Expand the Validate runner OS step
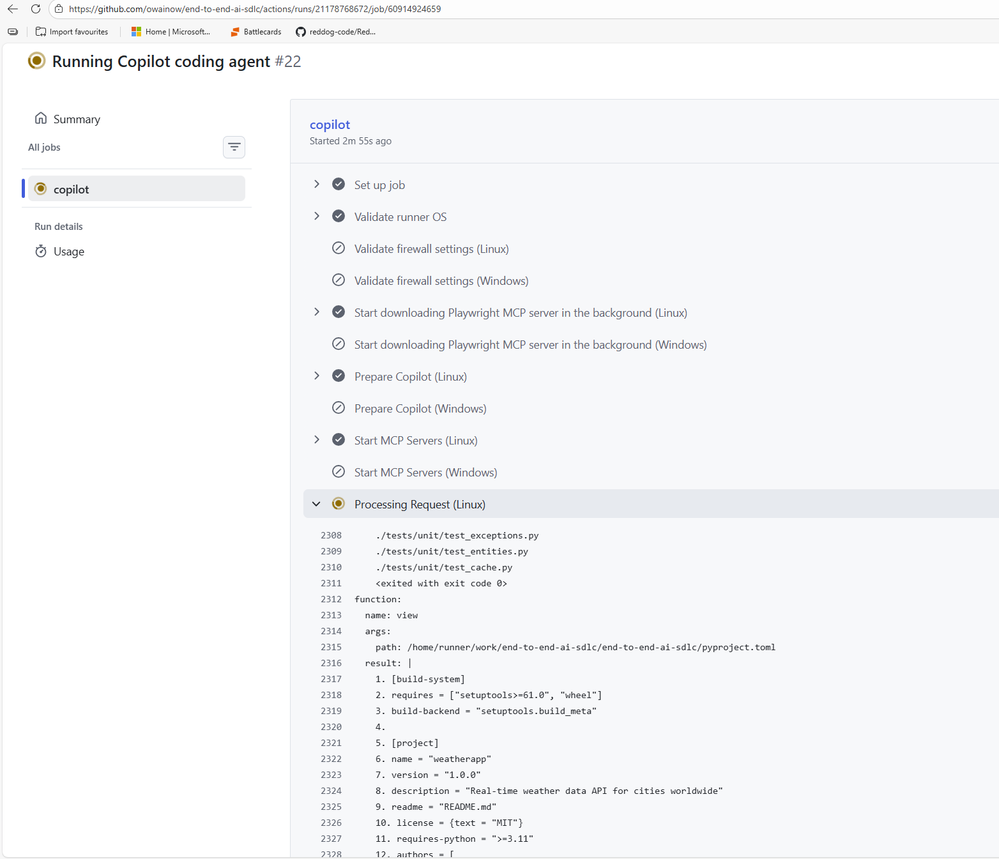The width and height of the screenshot is (999, 859). 317,217
